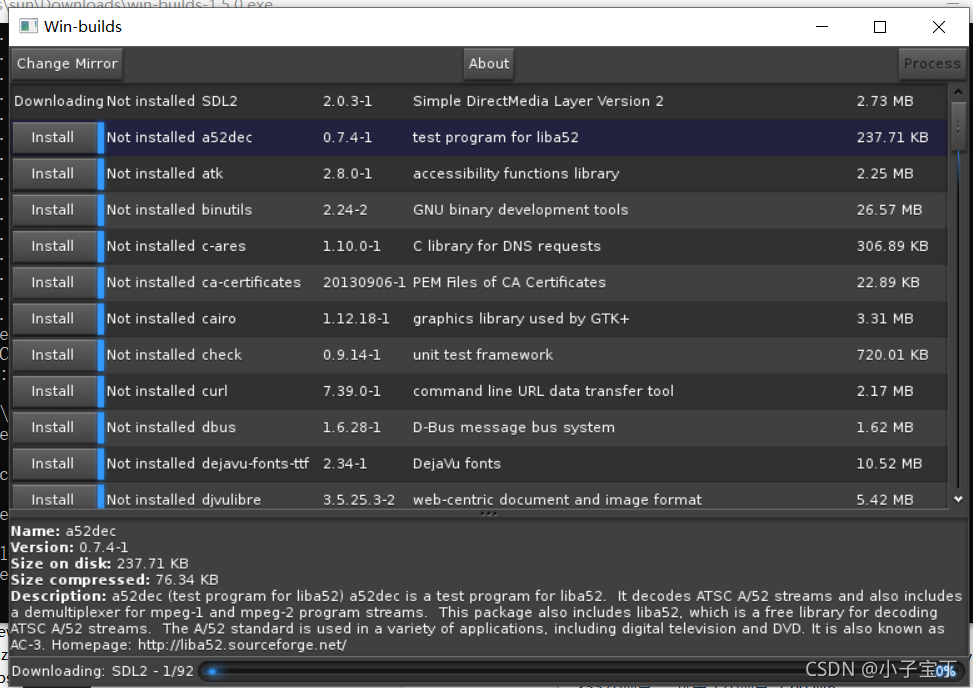Select the binutils package name

click(227, 210)
